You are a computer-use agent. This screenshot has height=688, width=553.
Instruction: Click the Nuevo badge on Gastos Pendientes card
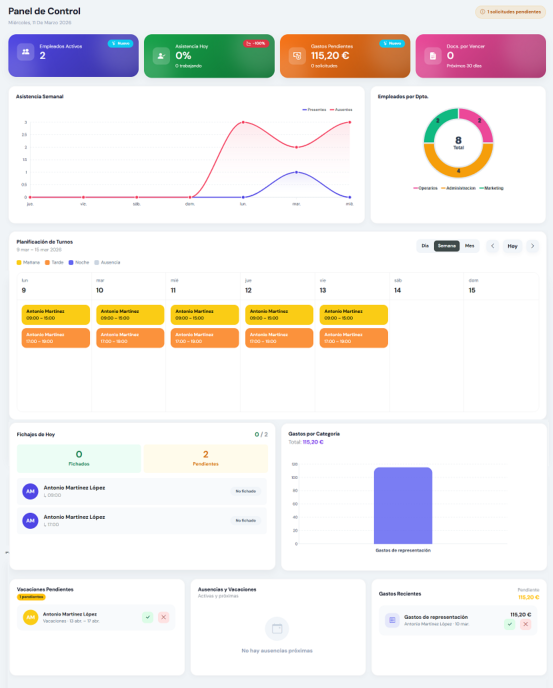point(392,43)
